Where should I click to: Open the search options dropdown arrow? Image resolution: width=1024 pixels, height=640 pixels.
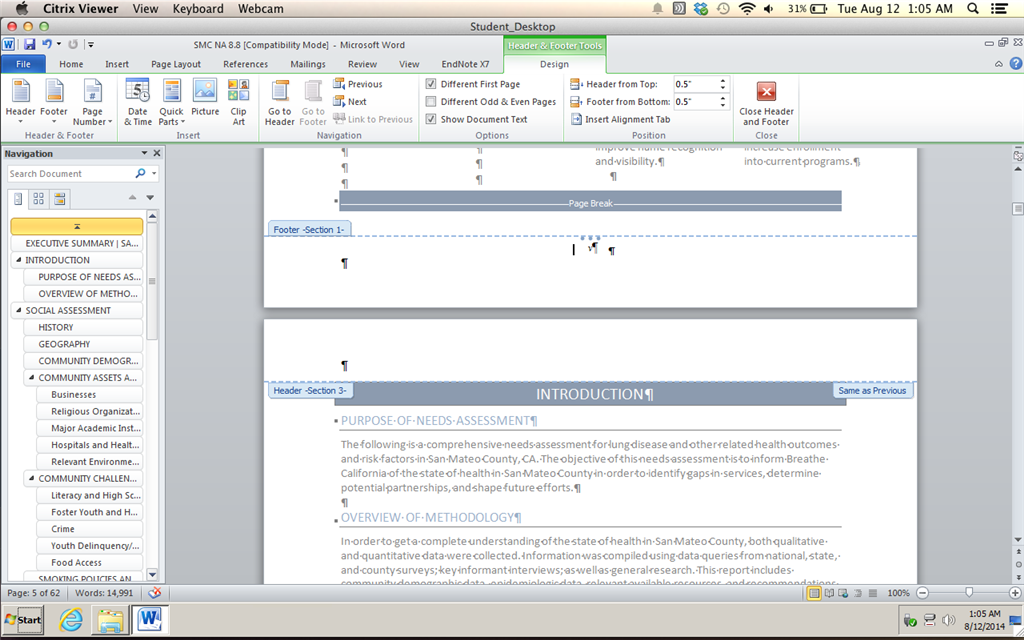coord(154,174)
